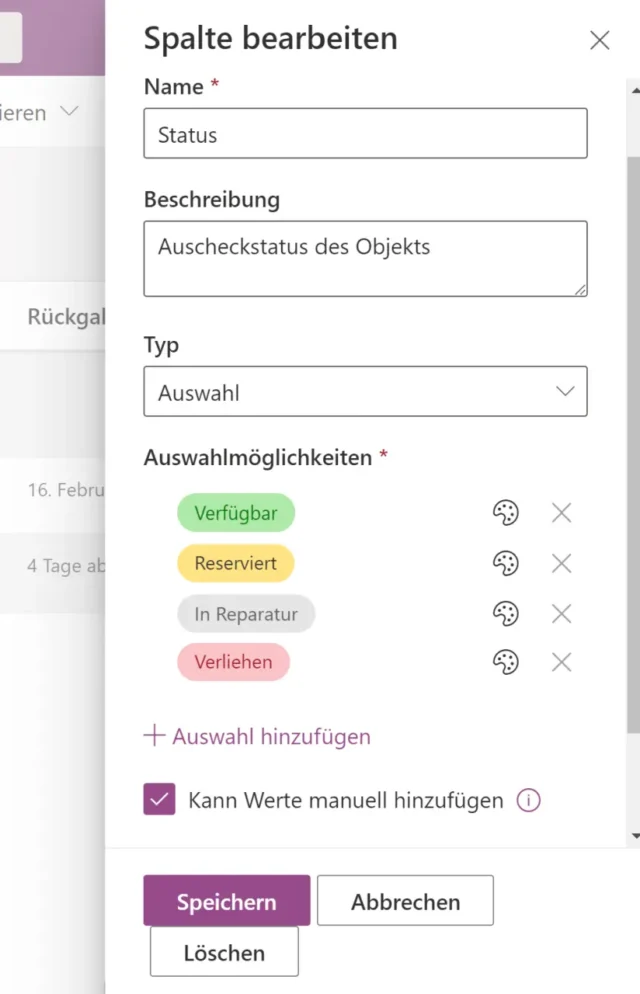Image resolution: width=640 pixels, height=994 pixels.
Task: Edit the Beschreibung text area
Action: click(x=365, y=258)
